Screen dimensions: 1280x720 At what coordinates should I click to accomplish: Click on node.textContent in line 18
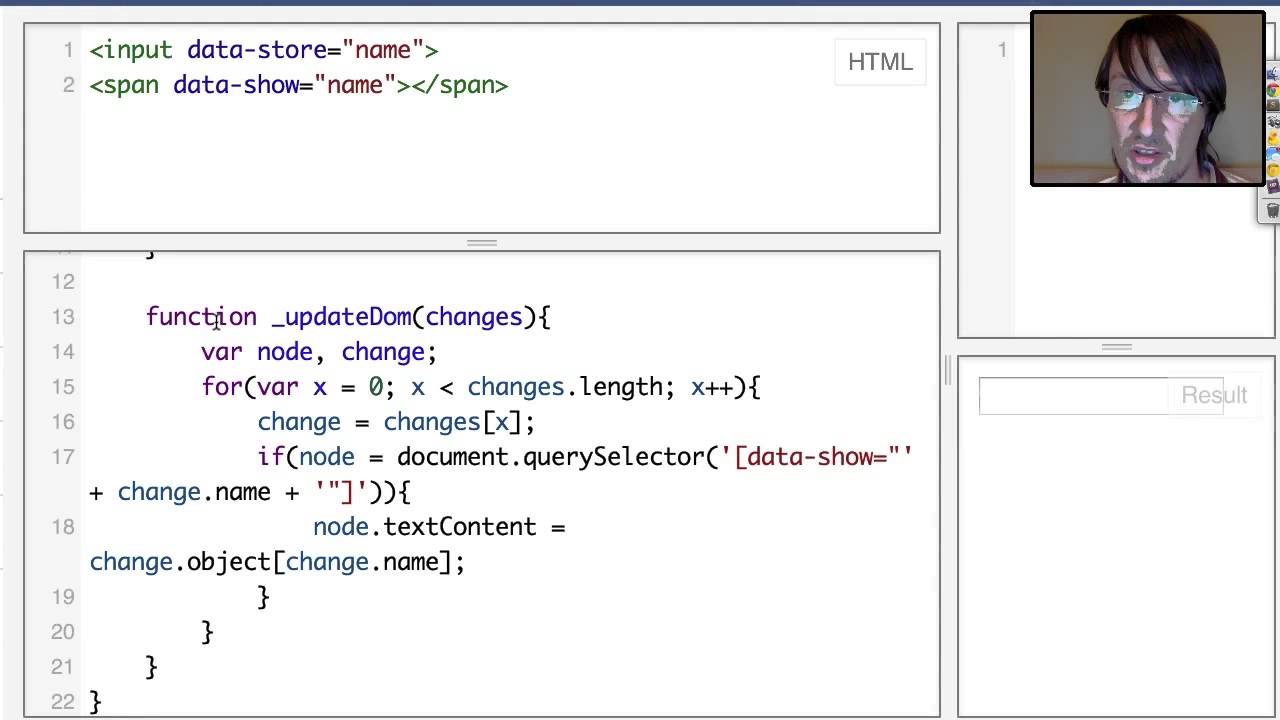[x=425, y=527]
